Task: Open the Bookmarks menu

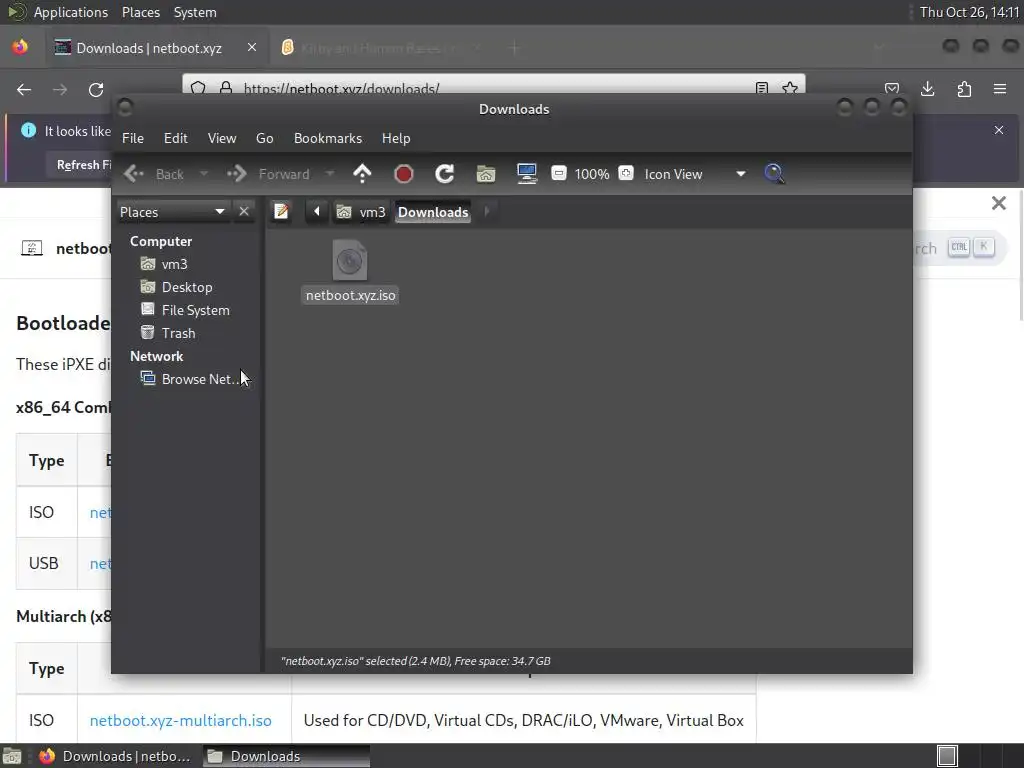Action: pyautogui.click(x=328, y=138)
